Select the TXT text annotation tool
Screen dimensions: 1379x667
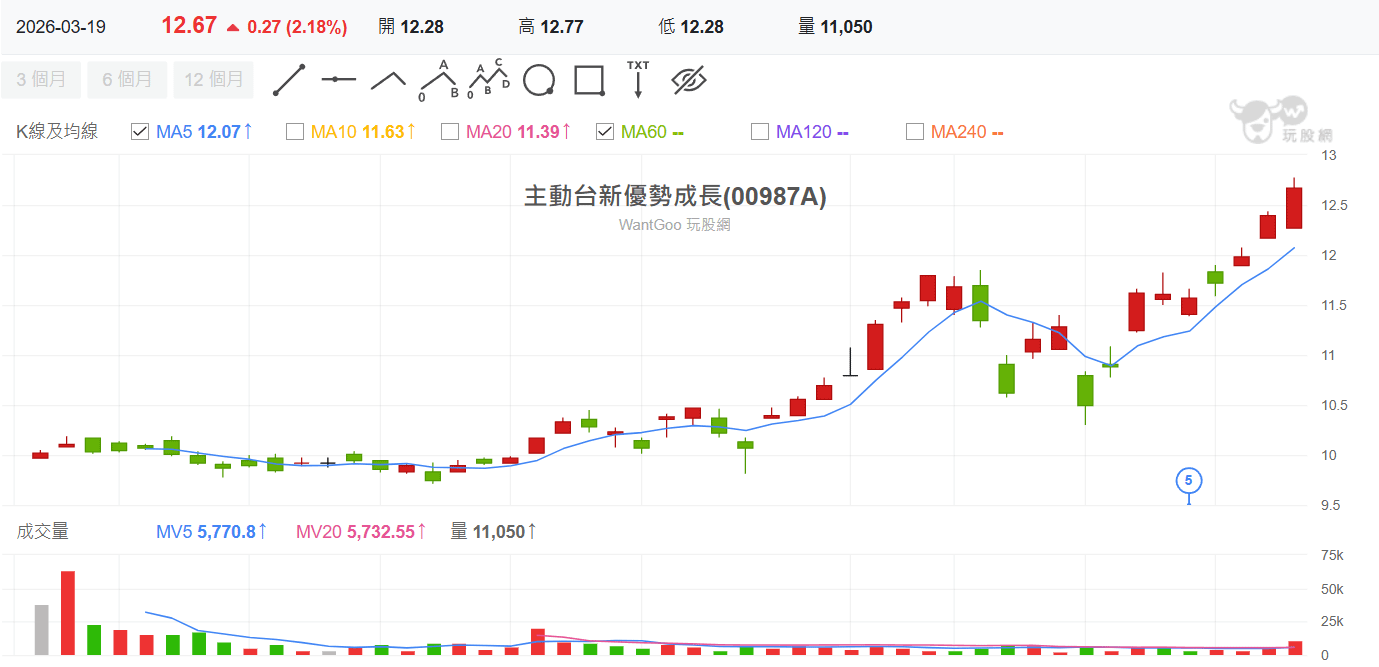coord(637,78)
